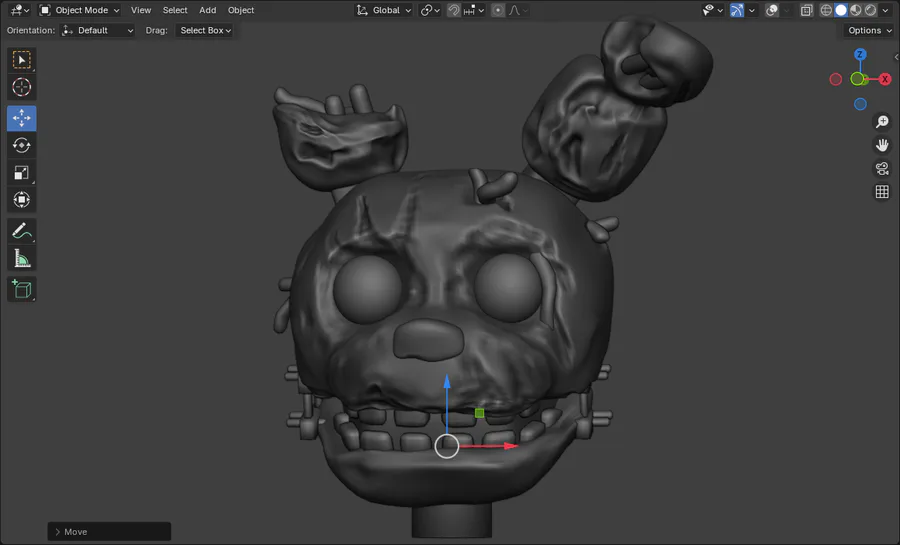Image resolution: width=900 pixels, height=545 pixels.
Task: Open the pivot point dropdown
Action: [430, 10]
